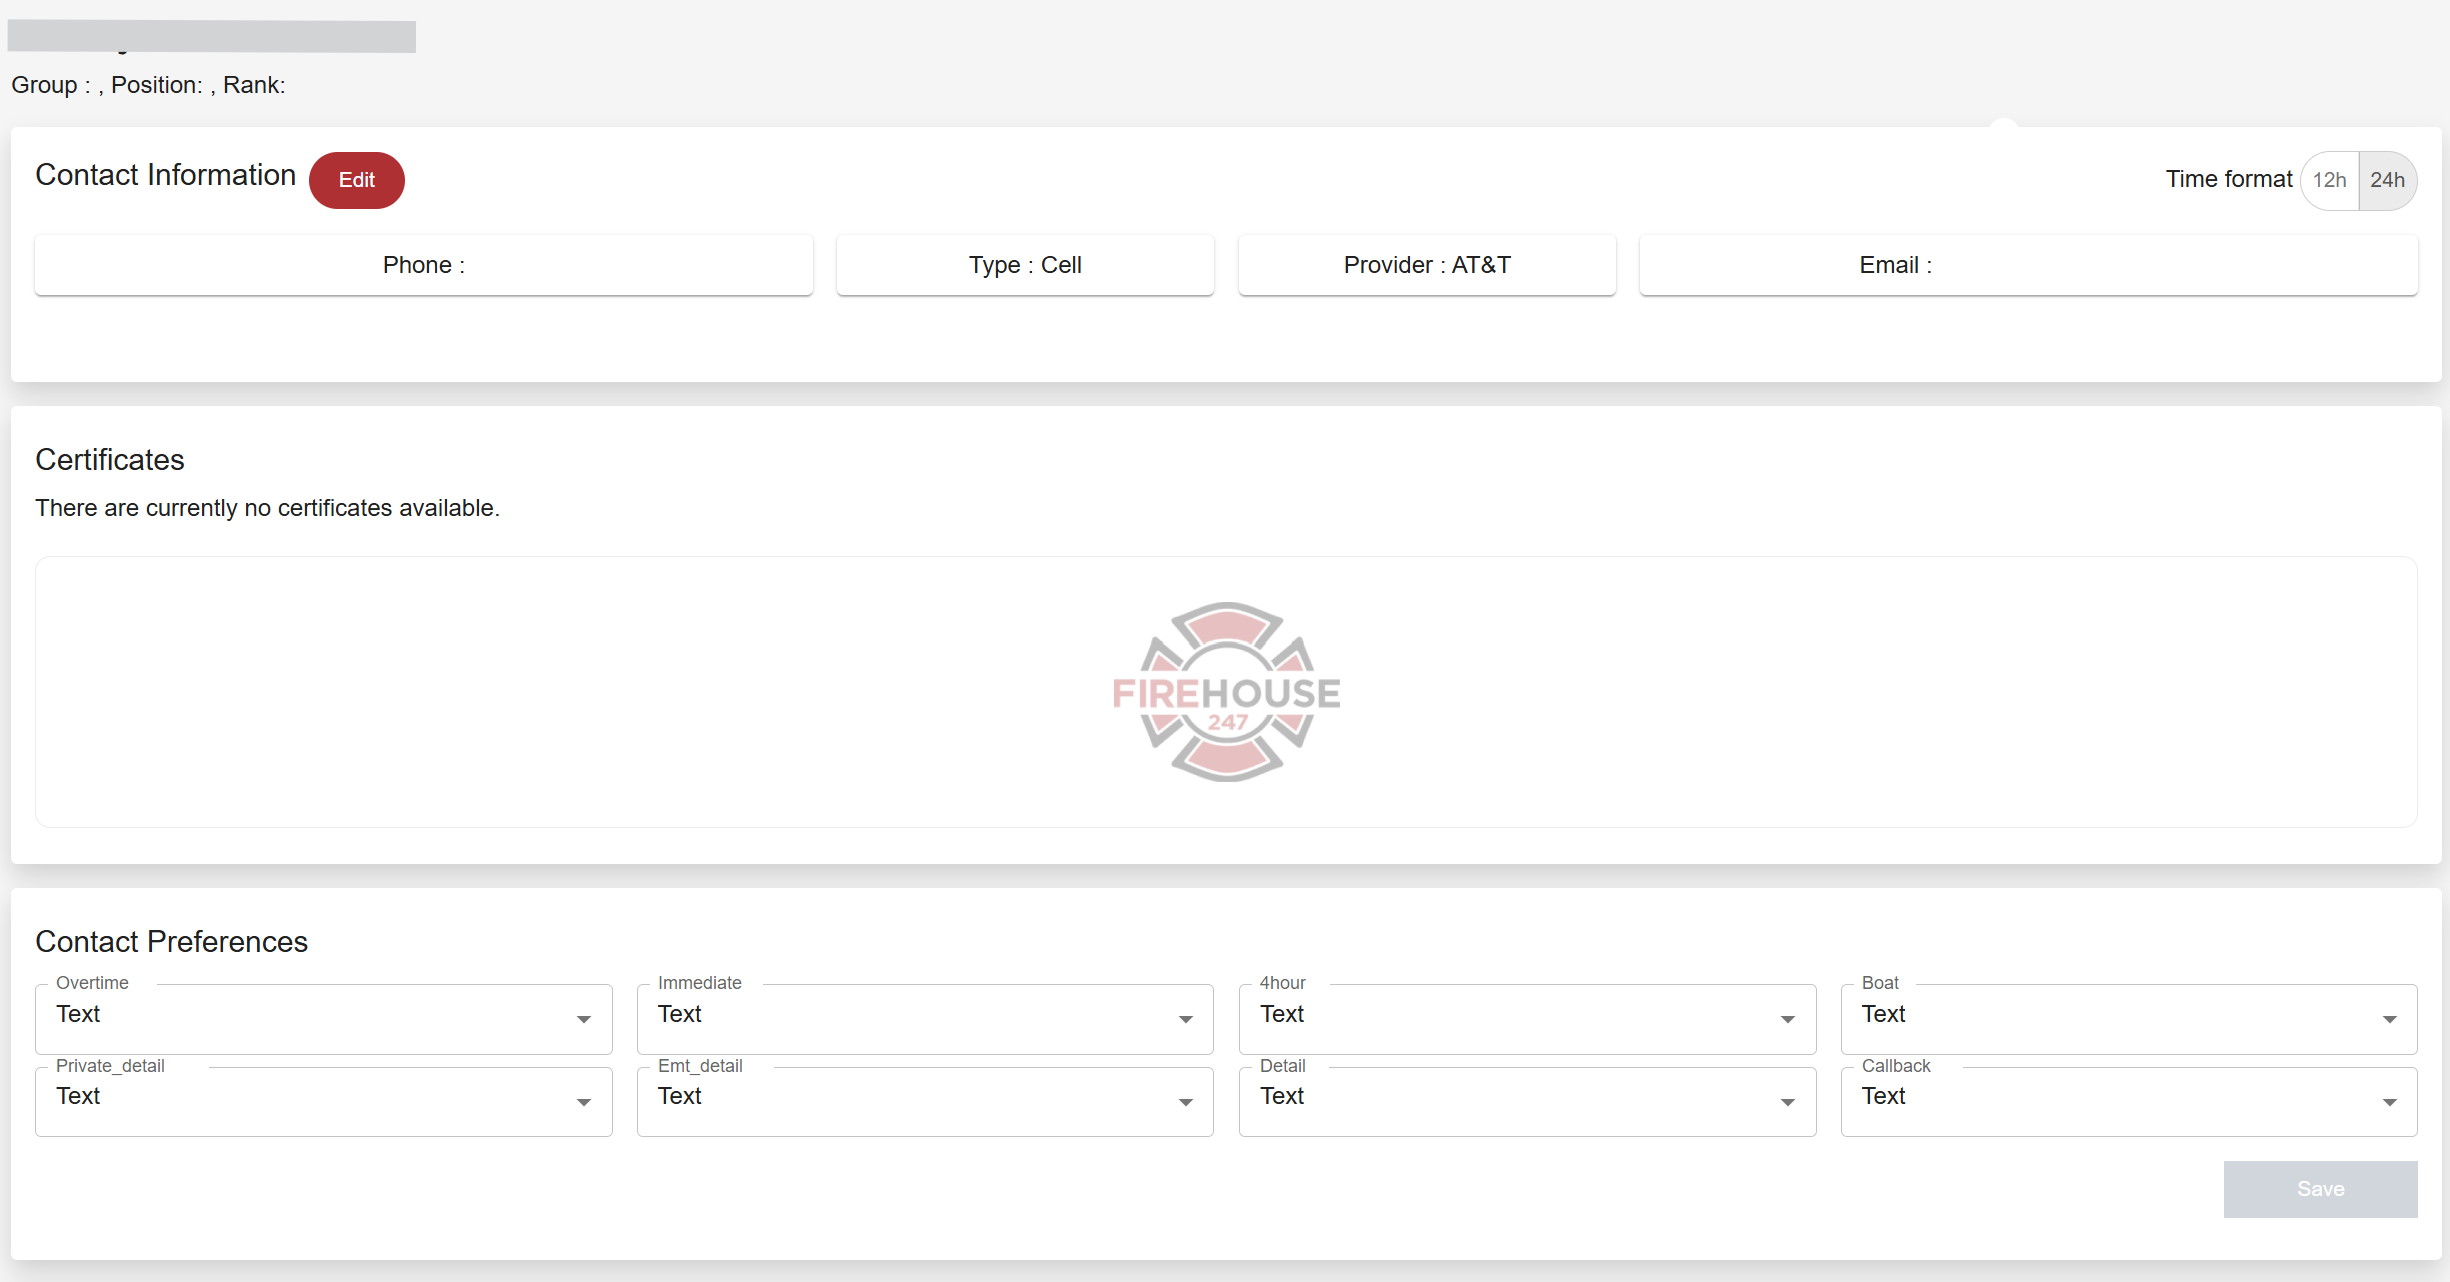Click the Email information card
Viewport: 2450px width, 1282px height.
[x=2028, y=265]
